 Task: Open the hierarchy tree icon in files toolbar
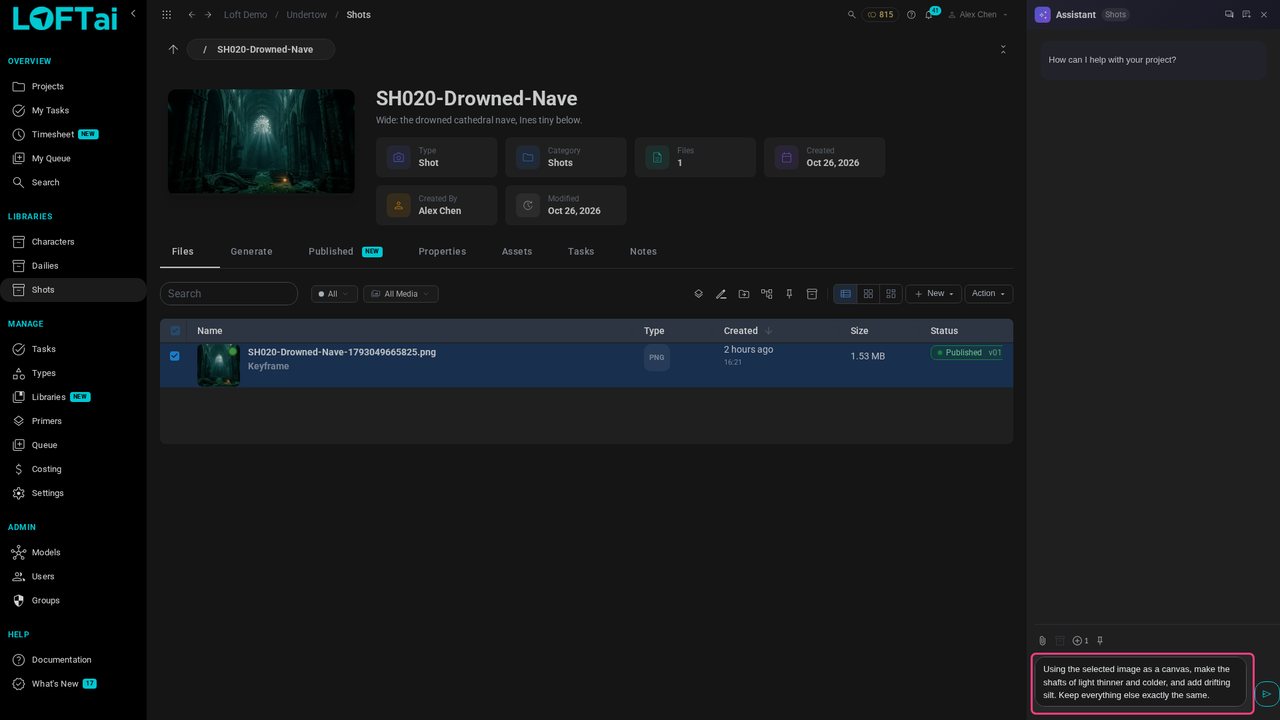(767, 294)
